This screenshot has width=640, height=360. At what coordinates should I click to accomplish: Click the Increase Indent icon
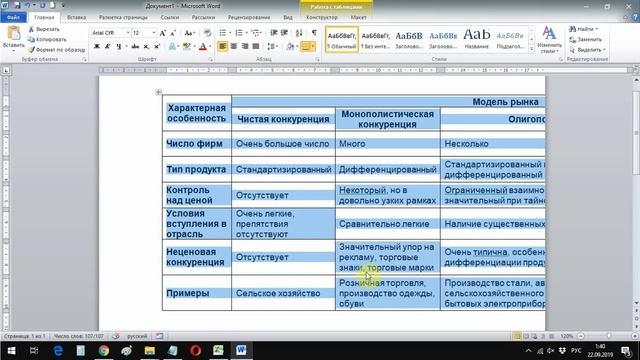(x=284, y=33)
